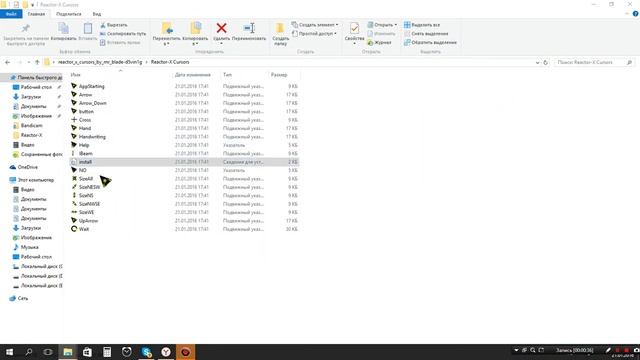This screenshot has height=360, width=640.
Task: Click the Переименовать (Rename) ribbon icon
Action: click(x=249, y=28)
